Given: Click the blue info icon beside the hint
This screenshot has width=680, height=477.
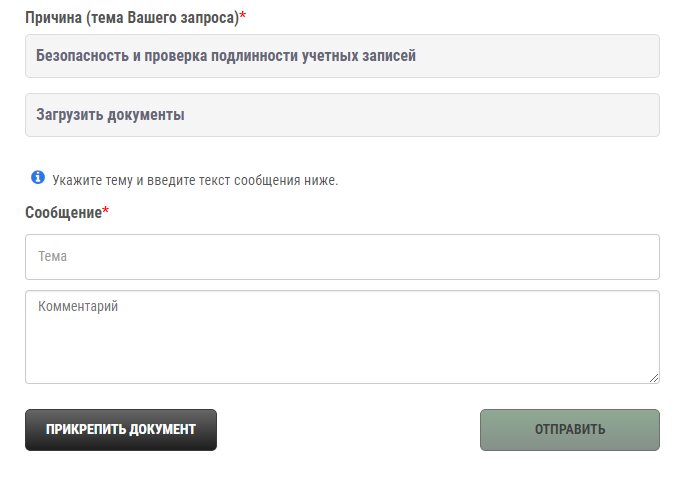Looking at the screenshot, I should click(x=38, y=178).
